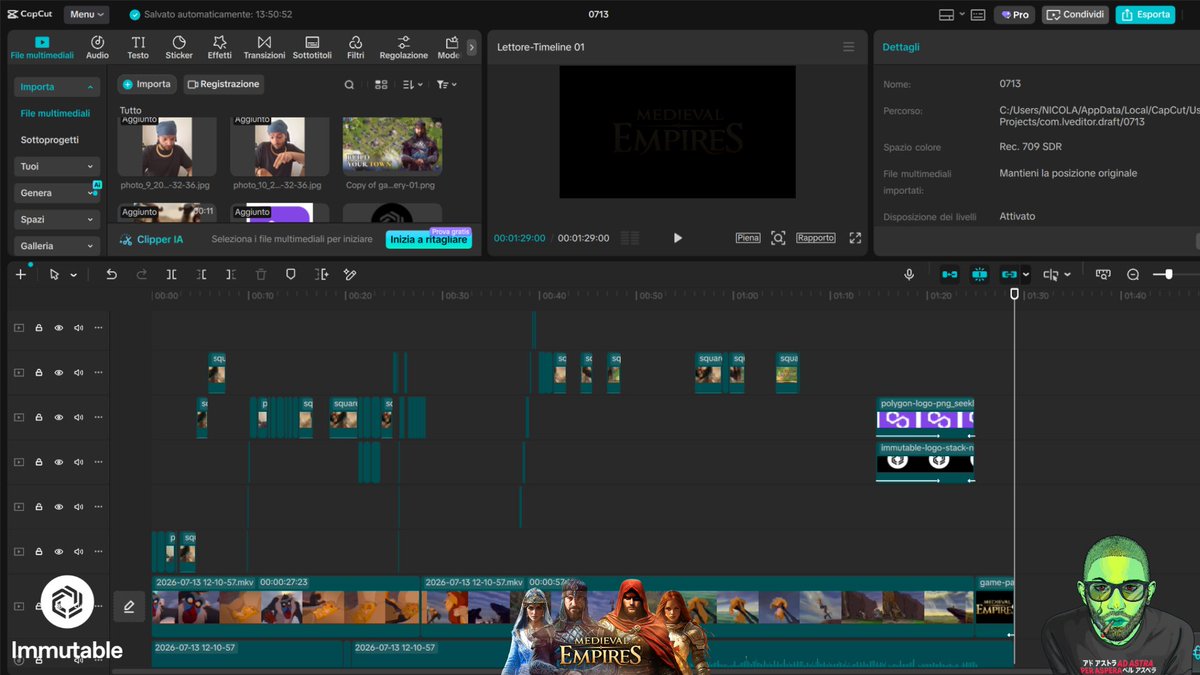This screenshot has height=675, width=1200.
Task: Click the Undo arrow
Action: 111,274
